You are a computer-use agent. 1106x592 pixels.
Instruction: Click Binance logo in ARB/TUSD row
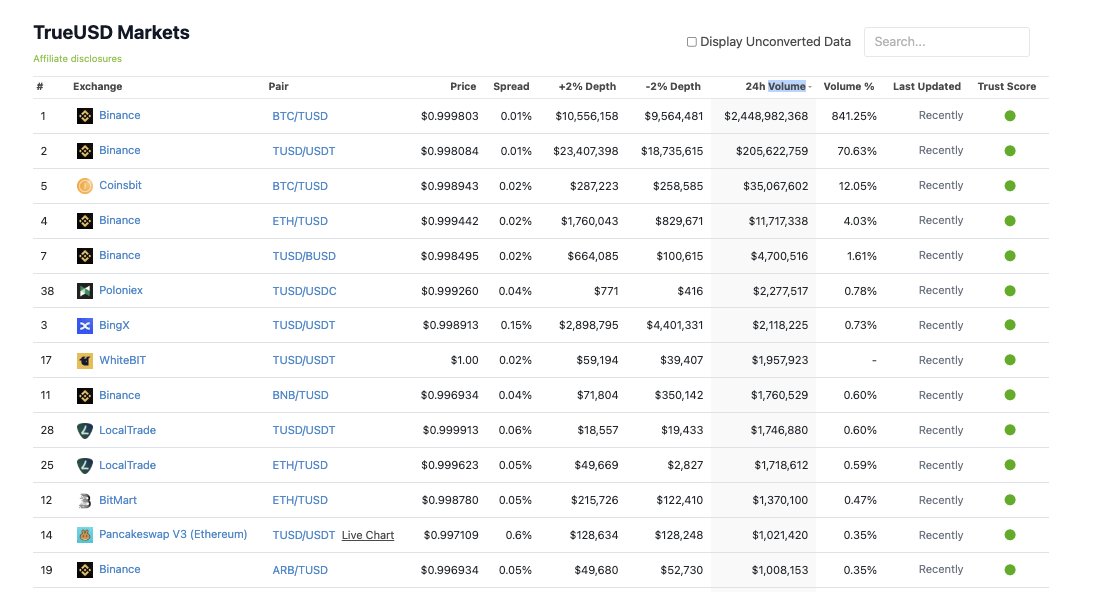tap(85, 570)
